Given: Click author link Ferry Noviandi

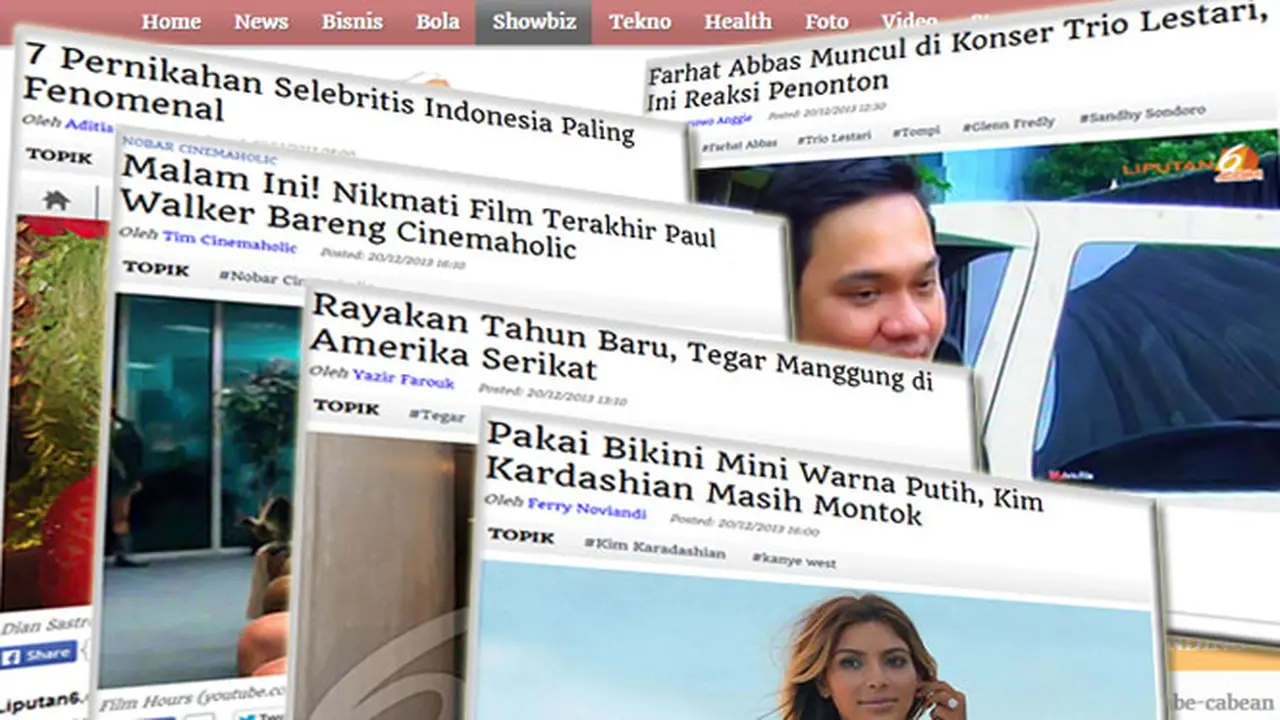Looking at the screenshot, I should 587,508.
